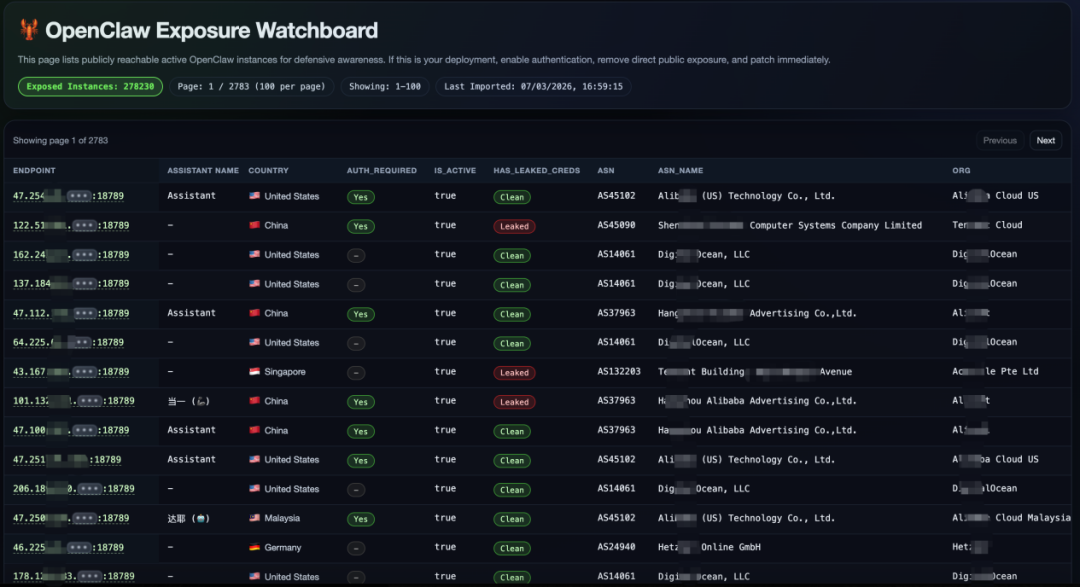Open the endpoint link starting with 47.254
This screenshot has width=1080, height=587.
pos(70,197)
